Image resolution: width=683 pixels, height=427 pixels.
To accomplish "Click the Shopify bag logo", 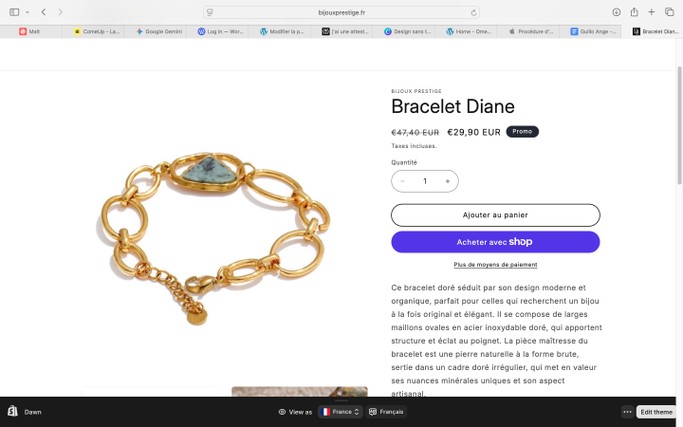I will 13,411.
